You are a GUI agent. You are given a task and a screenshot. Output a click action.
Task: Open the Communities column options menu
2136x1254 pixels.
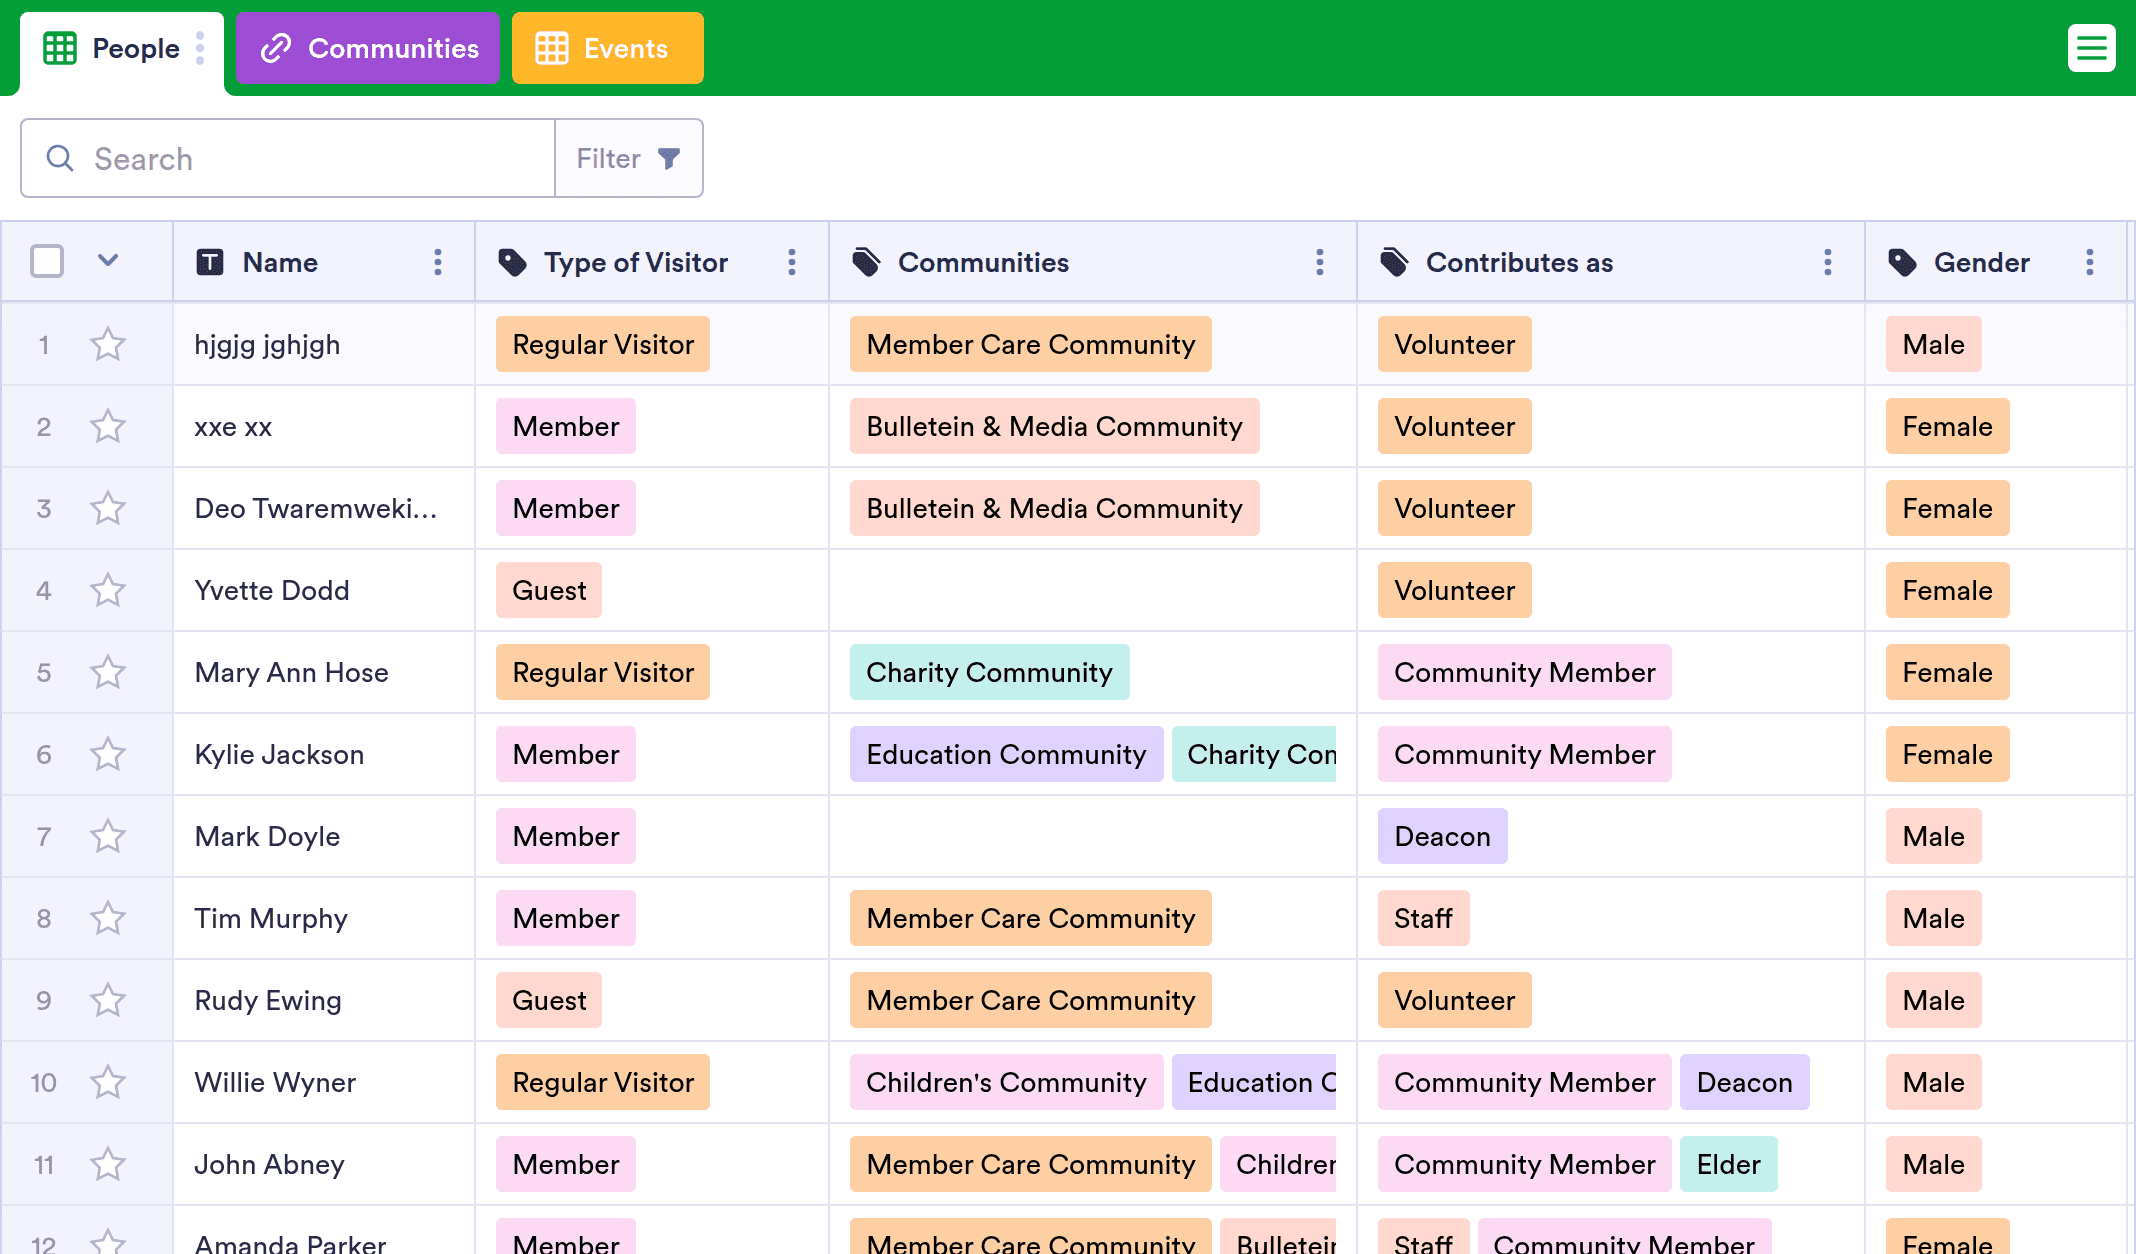(x=1319, y=262)
